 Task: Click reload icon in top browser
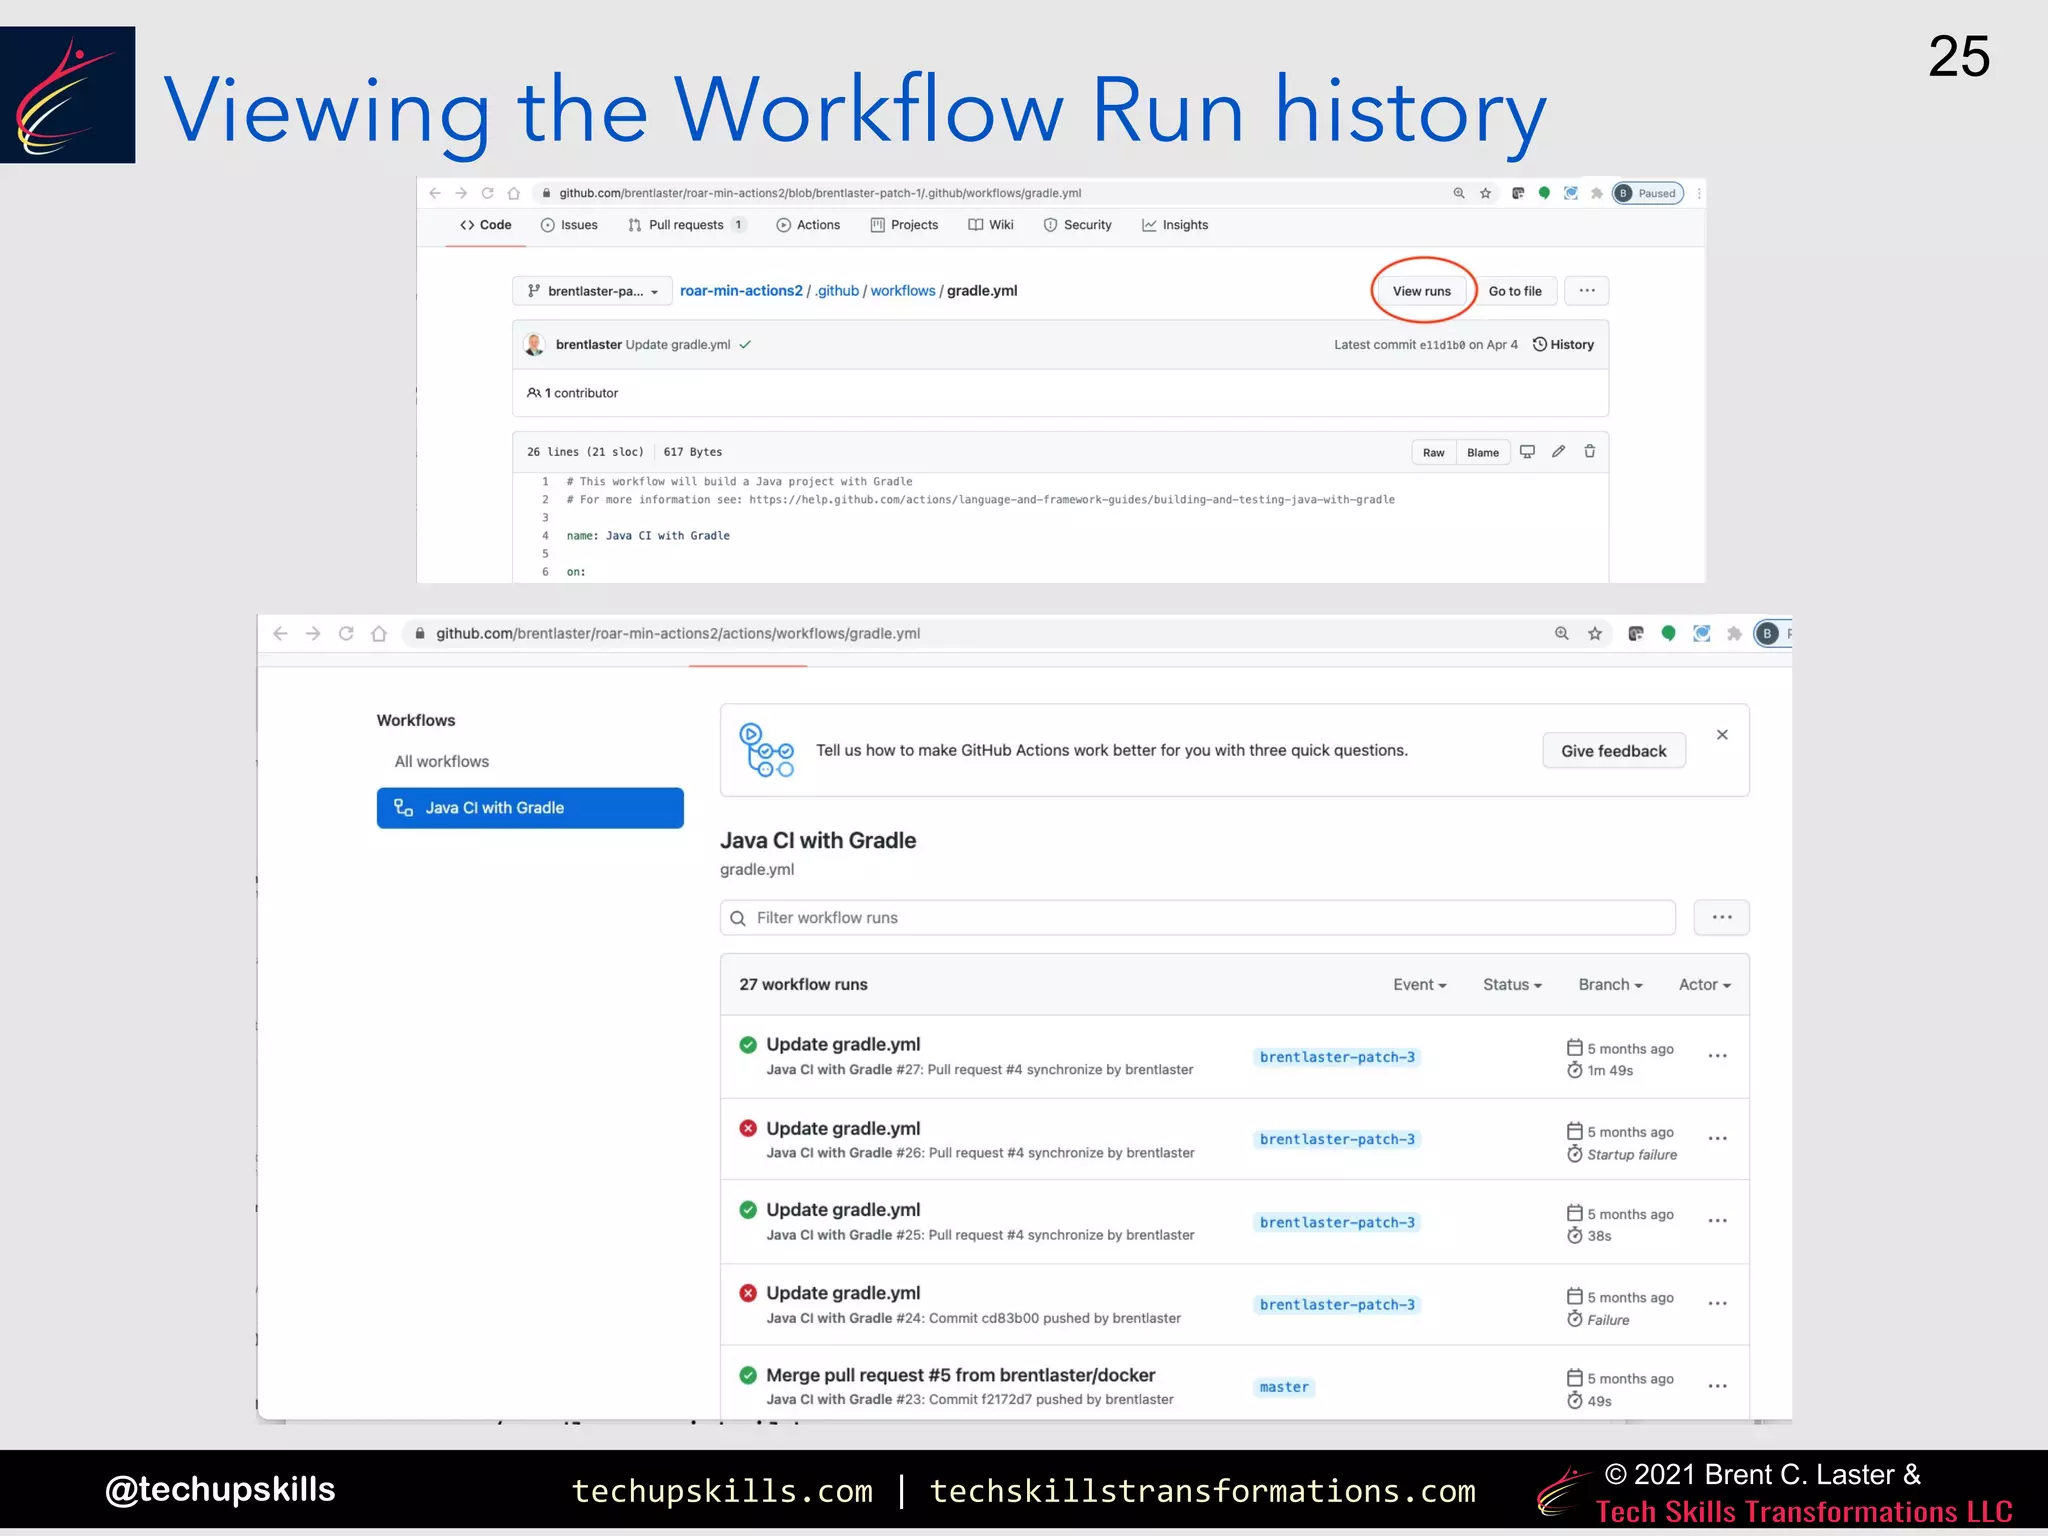487,193
